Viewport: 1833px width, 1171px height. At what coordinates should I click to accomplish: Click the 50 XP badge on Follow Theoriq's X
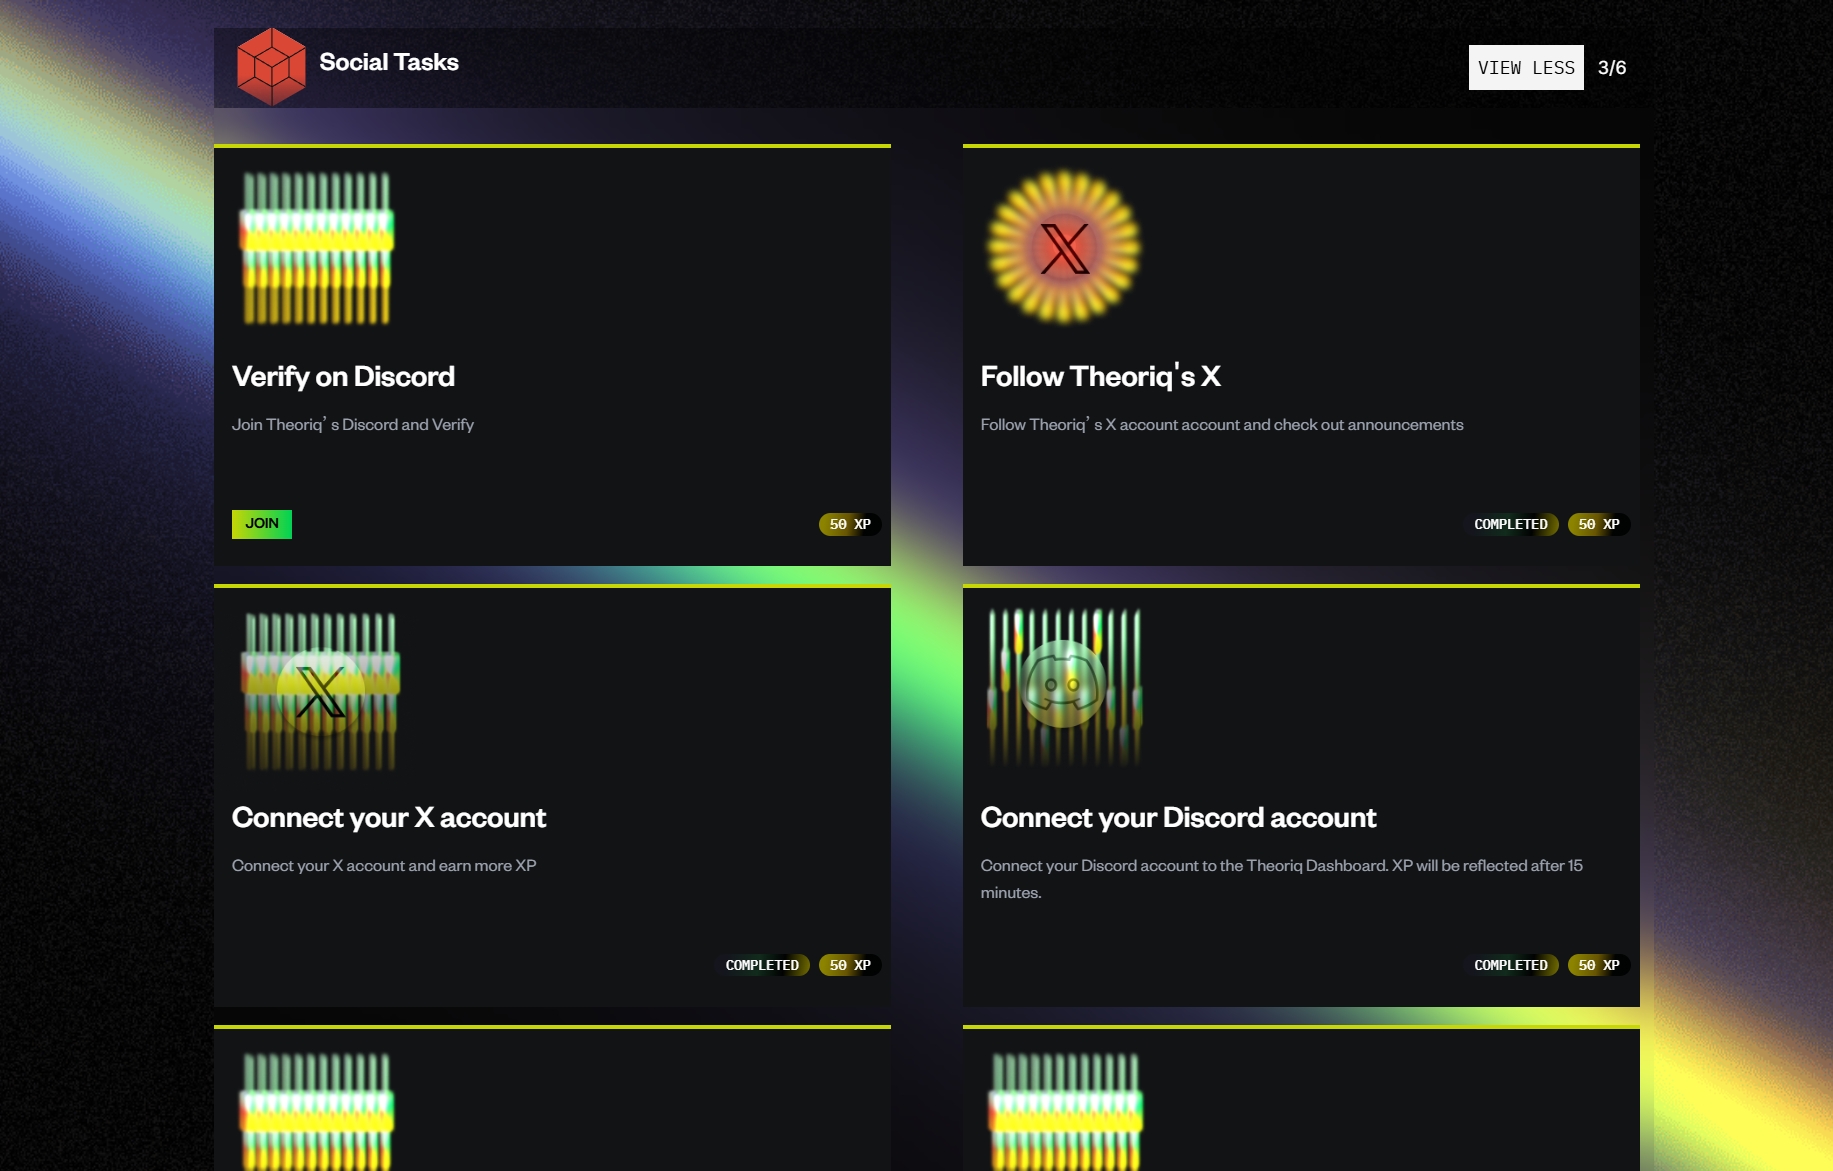click(1599, 524)
